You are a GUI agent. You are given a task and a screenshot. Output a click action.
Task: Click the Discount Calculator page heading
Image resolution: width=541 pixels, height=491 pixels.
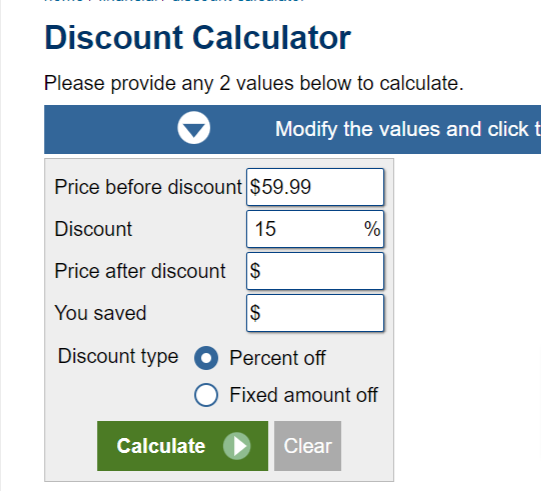point(197,38)
